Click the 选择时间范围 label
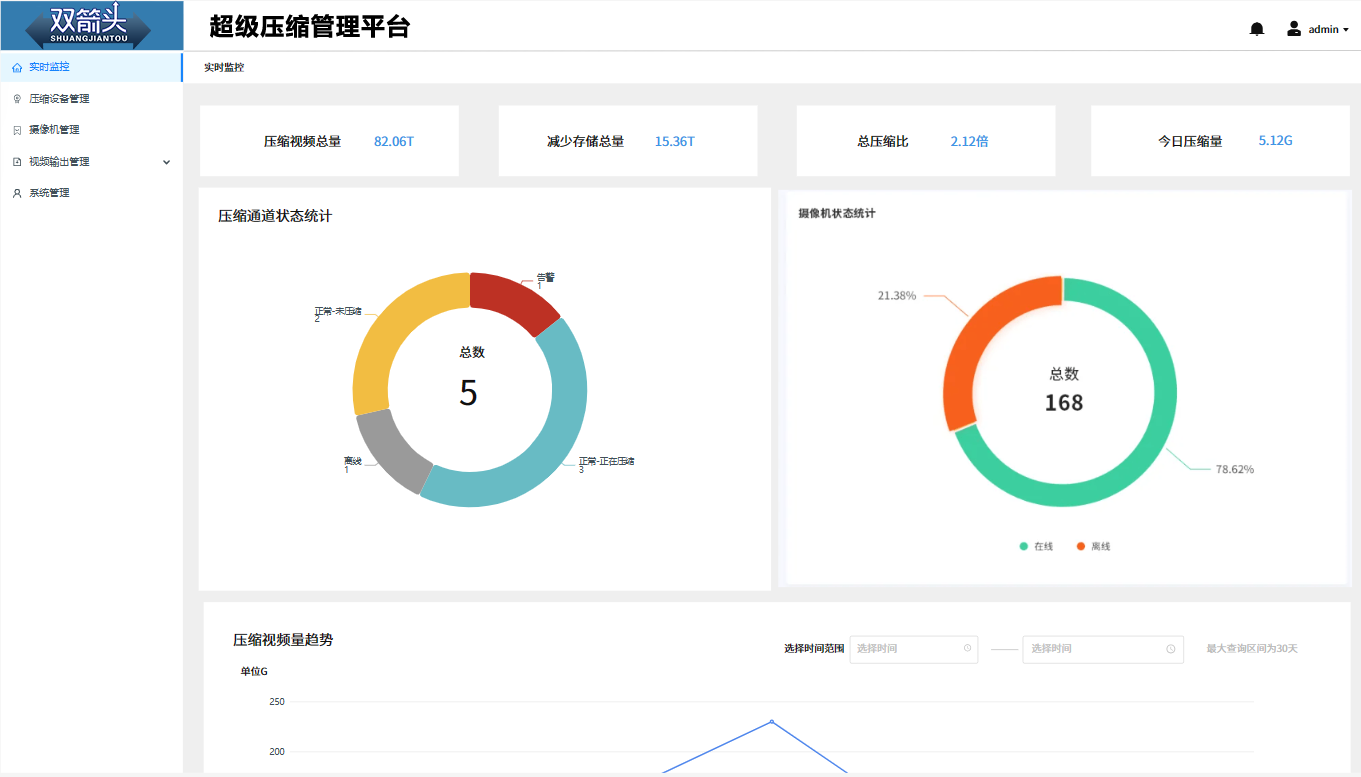The image size is (1361, 777). pyautogui.click(x=814, y=649)
